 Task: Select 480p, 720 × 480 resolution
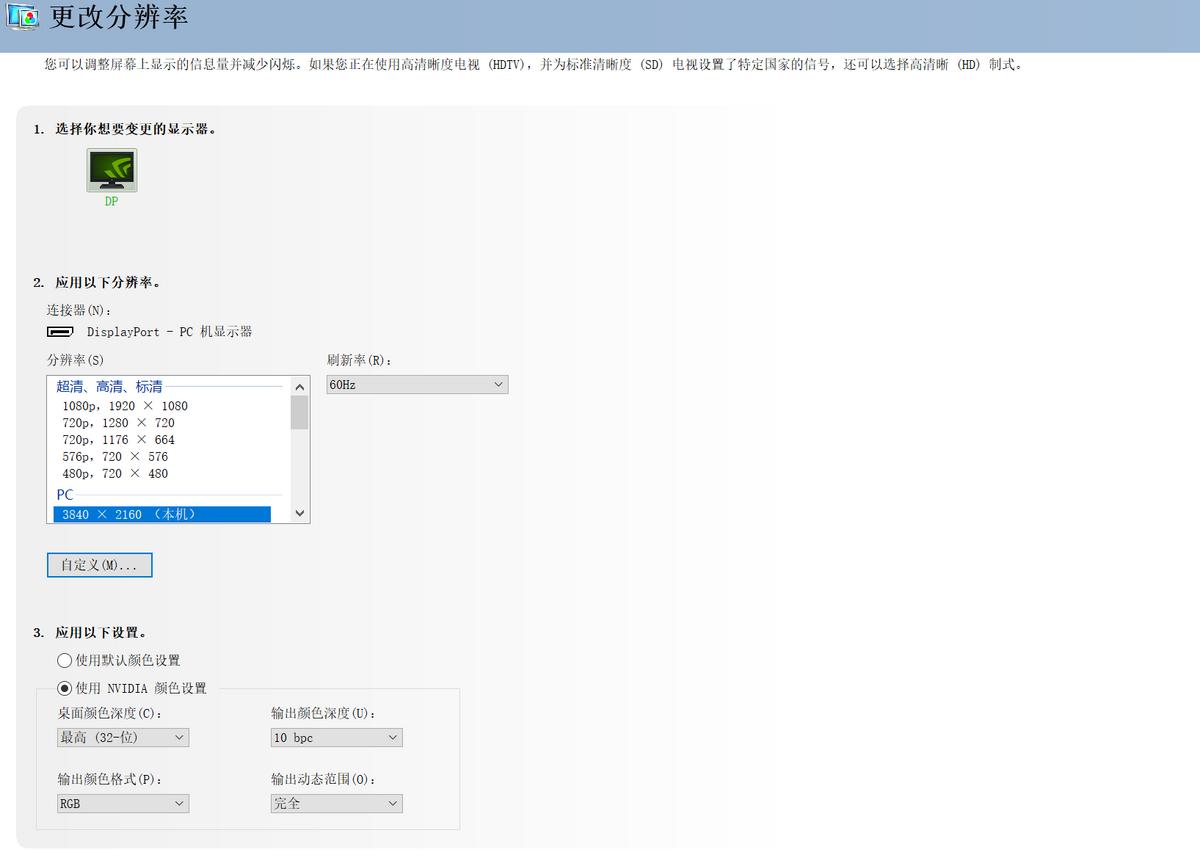[x=115, y=474]
